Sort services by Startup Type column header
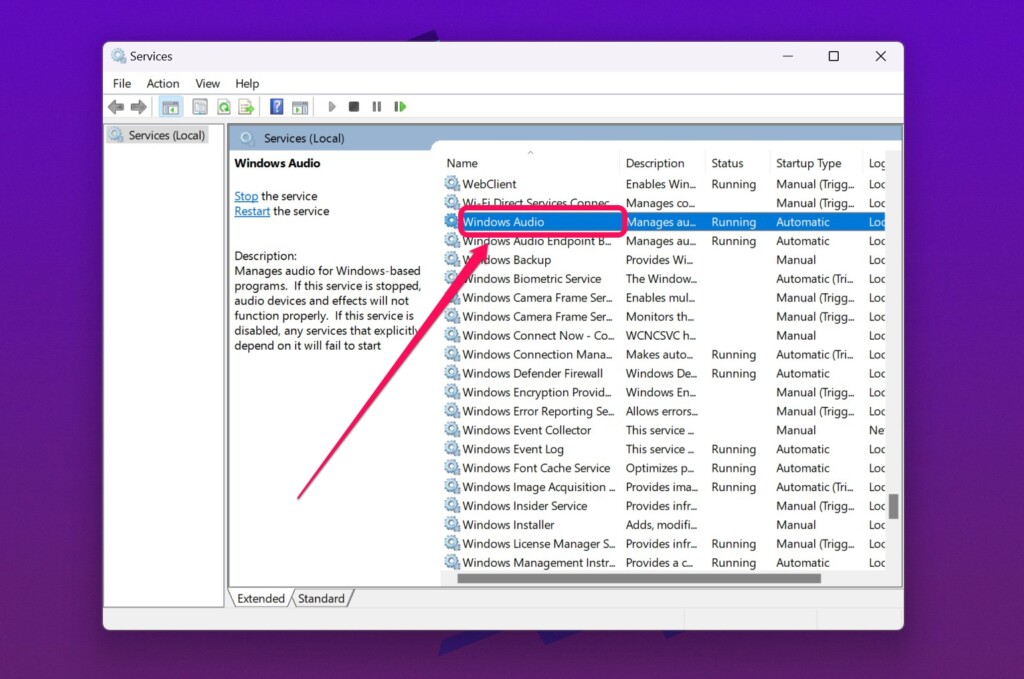1024x679 pixels. [808, 163]
